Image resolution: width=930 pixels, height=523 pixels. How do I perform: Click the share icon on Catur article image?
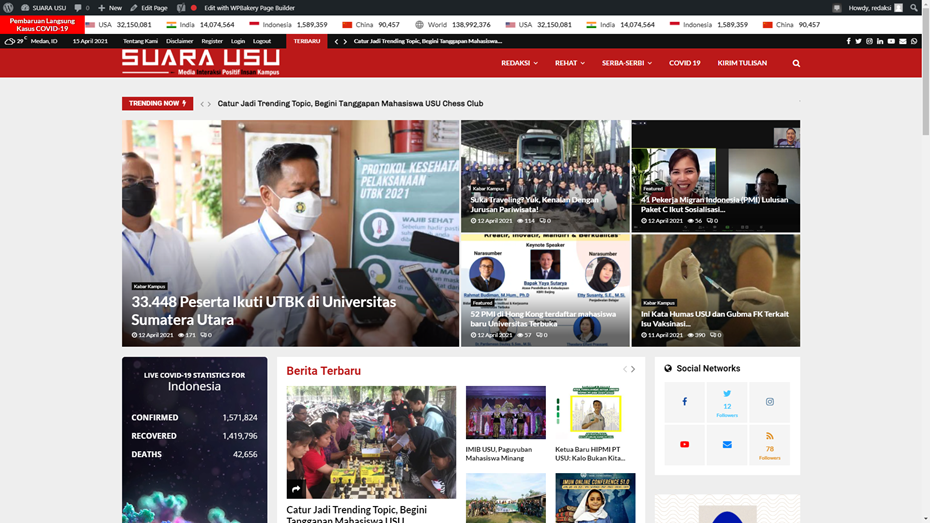coord(297,488)
